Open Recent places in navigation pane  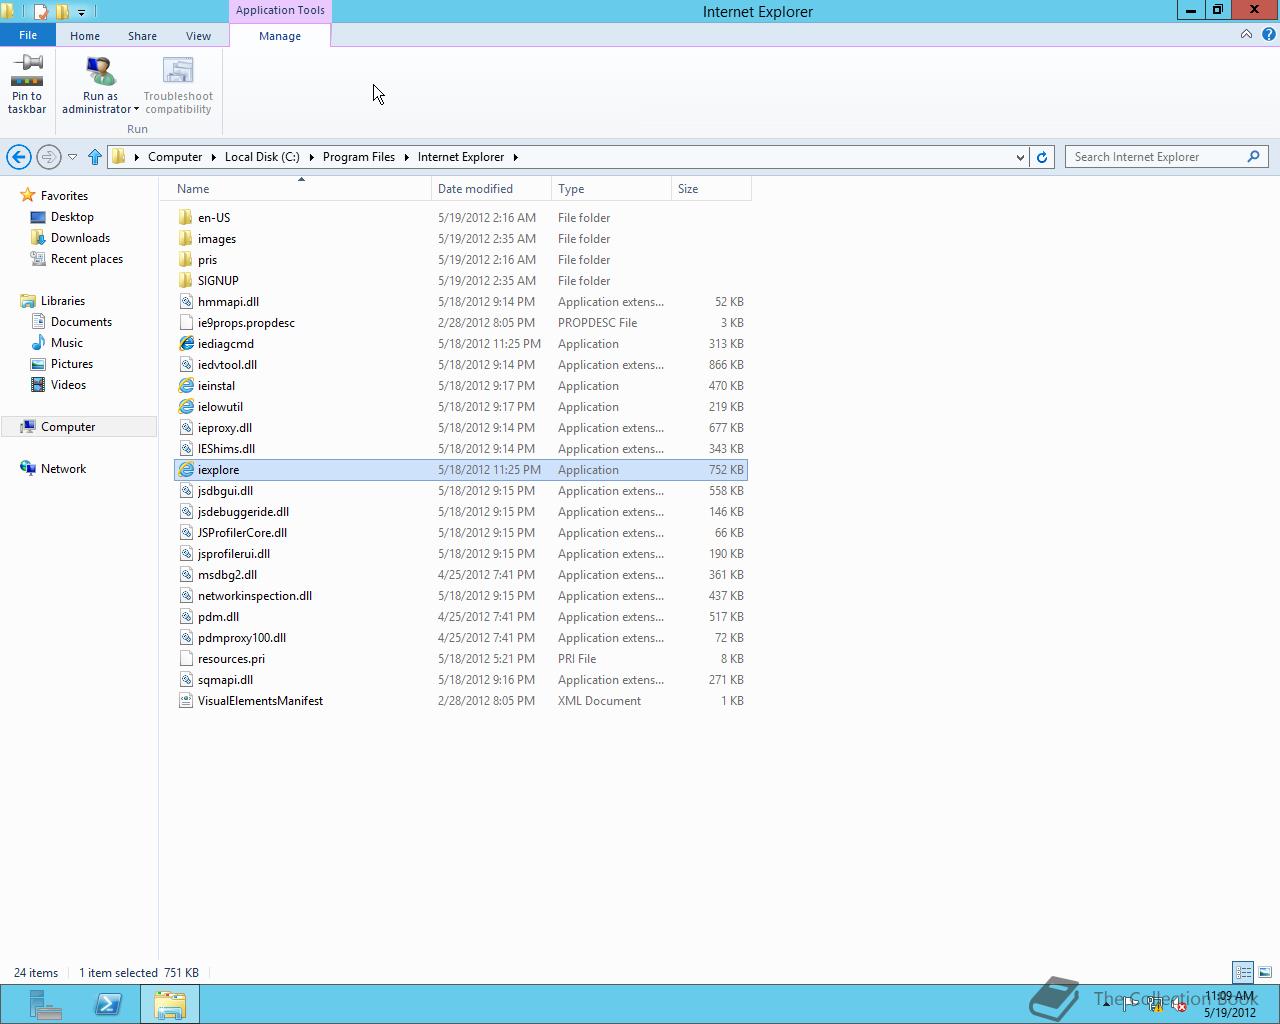click(87, 259)
